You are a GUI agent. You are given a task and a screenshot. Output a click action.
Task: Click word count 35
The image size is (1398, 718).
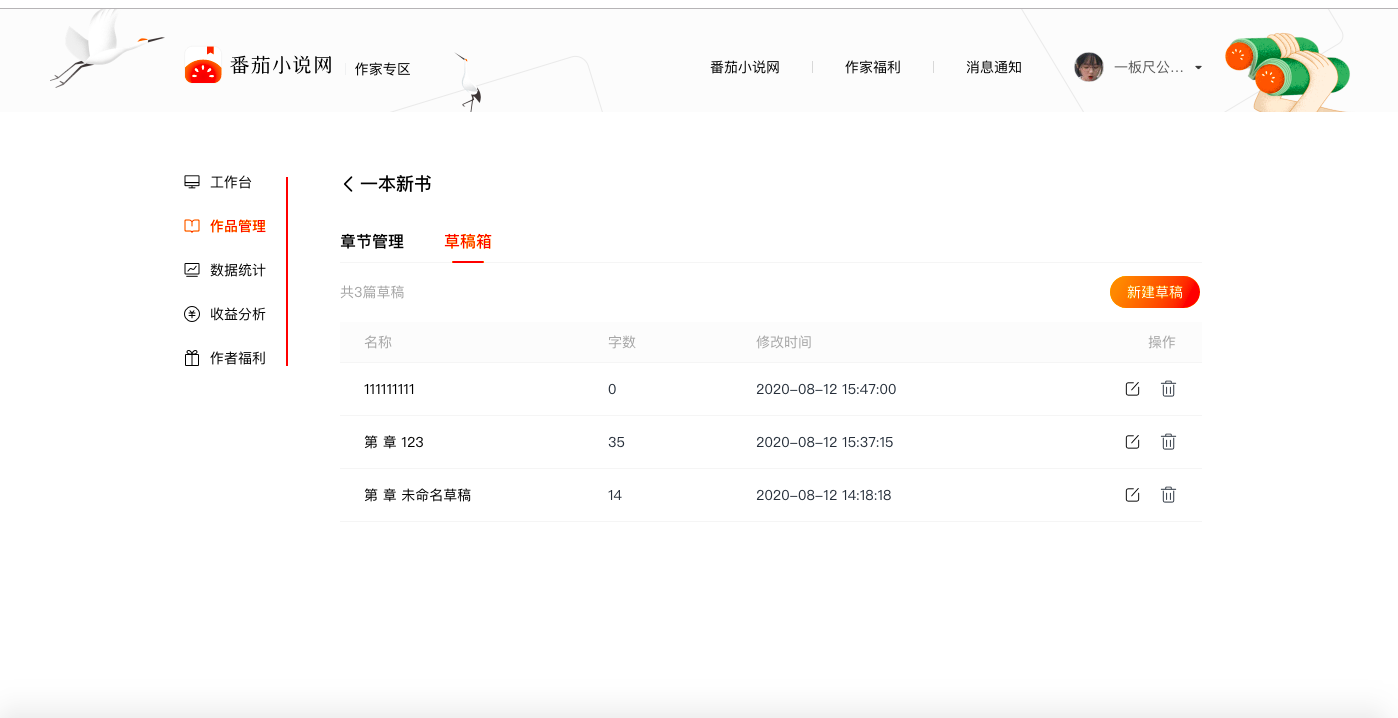point(616,442)
